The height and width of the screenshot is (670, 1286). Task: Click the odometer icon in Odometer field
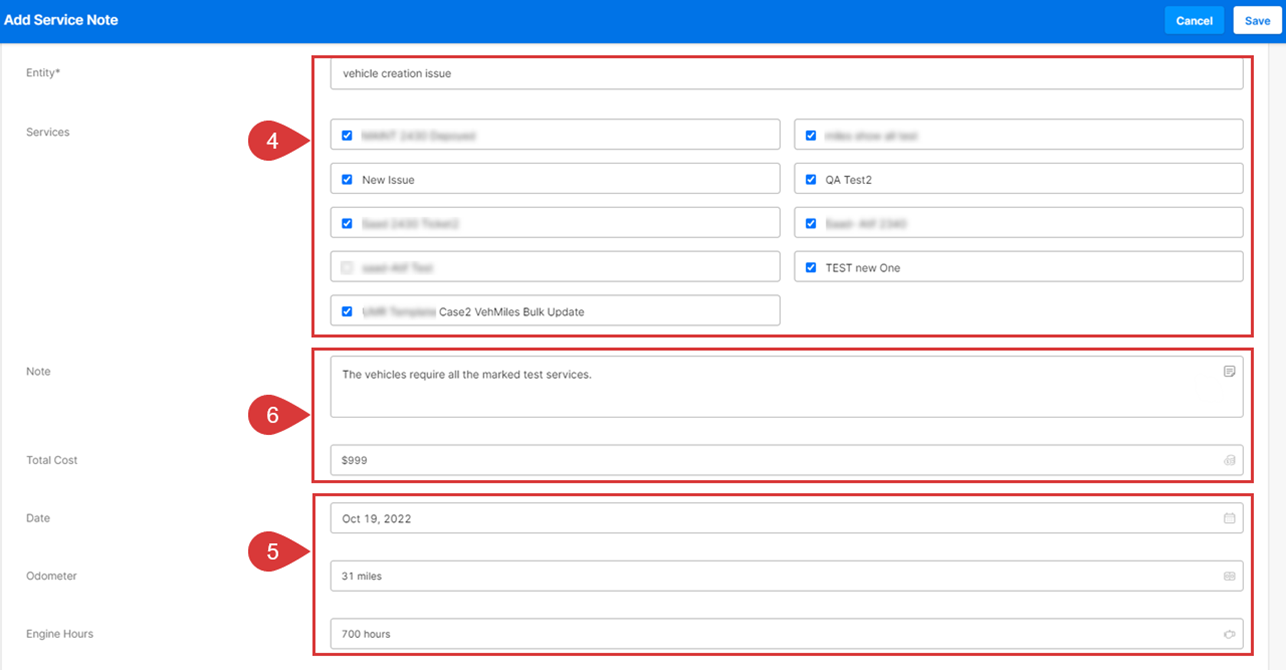coord(1229,576)
